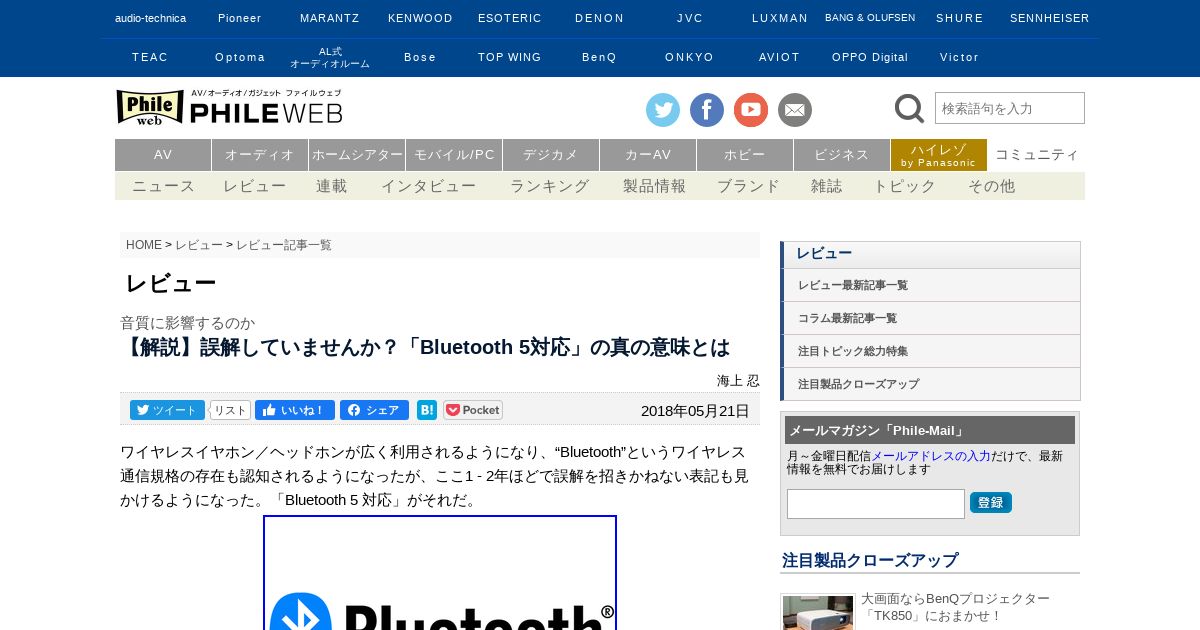
Task: Open the カーAV category tab
Action: point(648,155)
